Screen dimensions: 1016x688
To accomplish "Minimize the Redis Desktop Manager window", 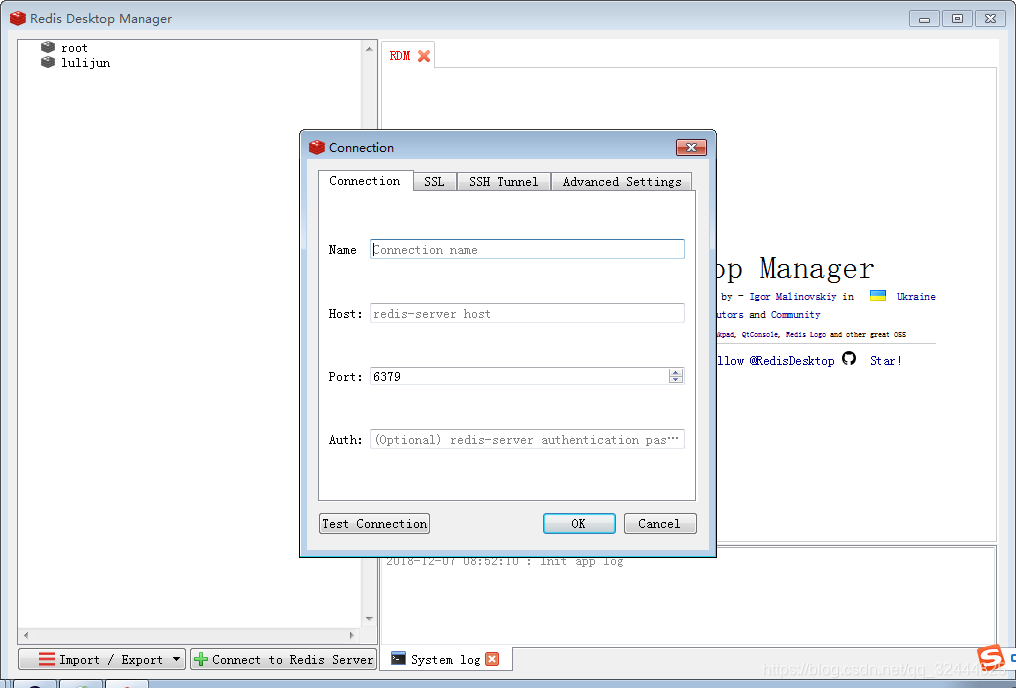I will 924,19.
